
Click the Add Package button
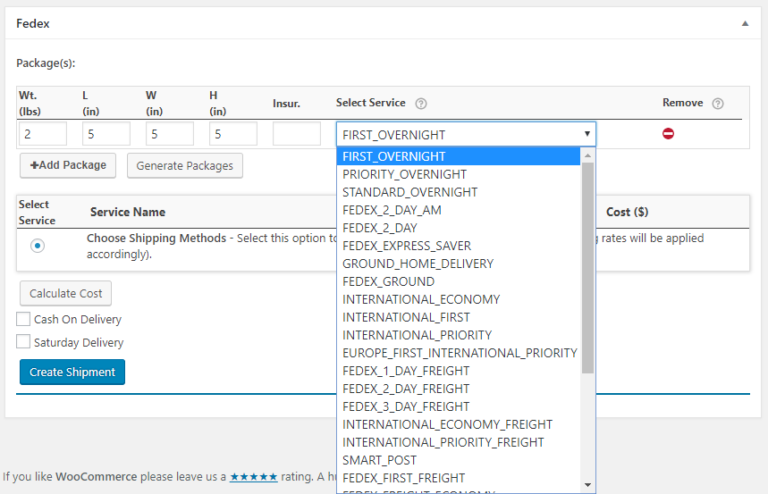point(68,165)
